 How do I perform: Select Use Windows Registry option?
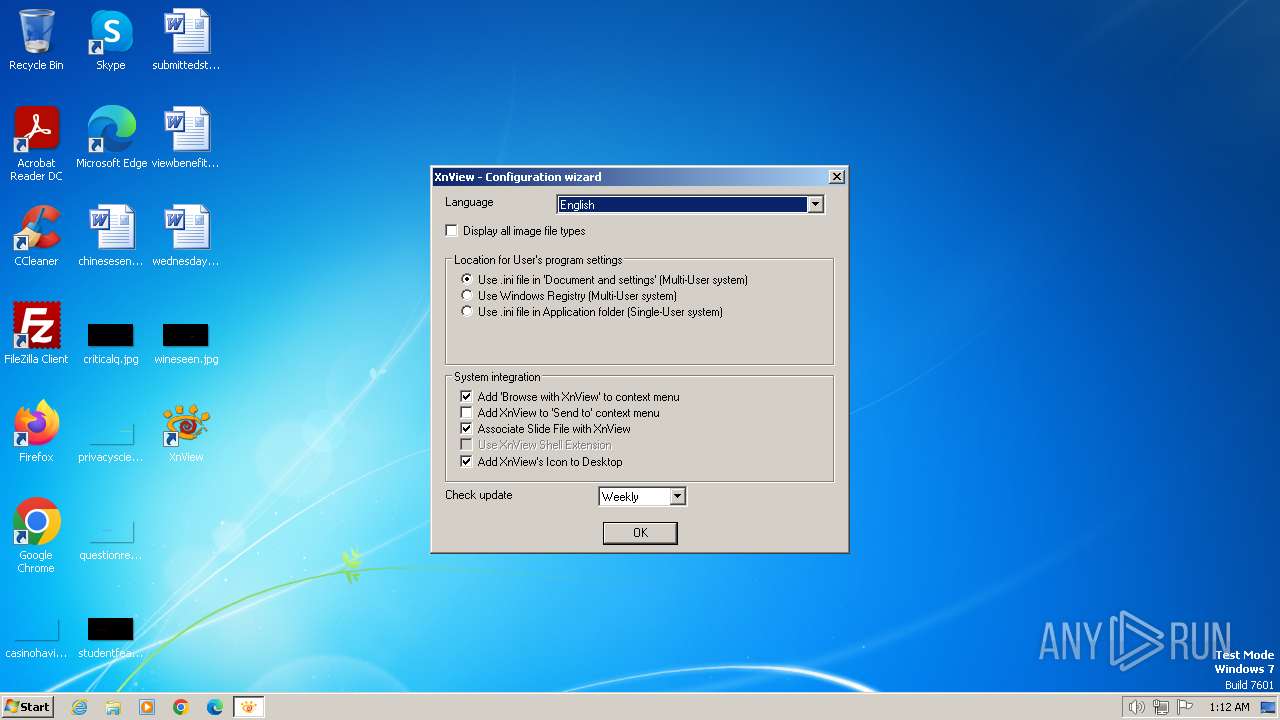[x=467, y=296]
